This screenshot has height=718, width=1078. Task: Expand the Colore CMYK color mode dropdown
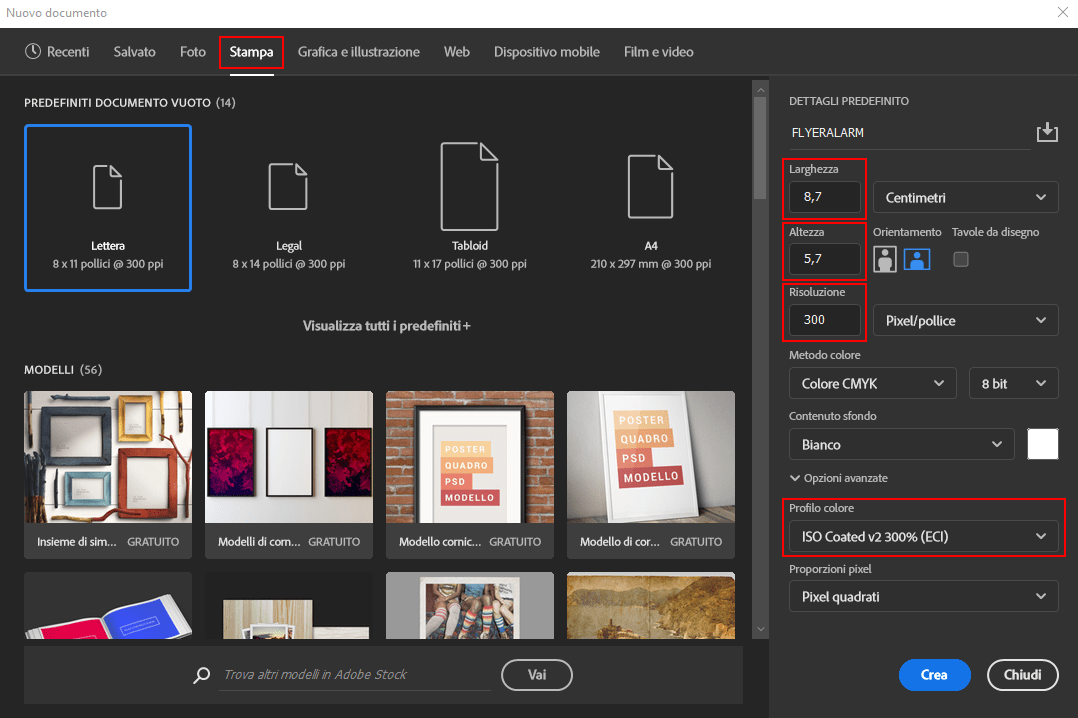point(871,383)
